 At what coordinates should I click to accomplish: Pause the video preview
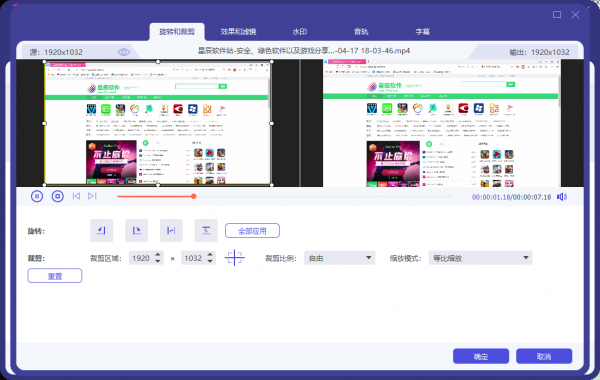tap(37, 196)
